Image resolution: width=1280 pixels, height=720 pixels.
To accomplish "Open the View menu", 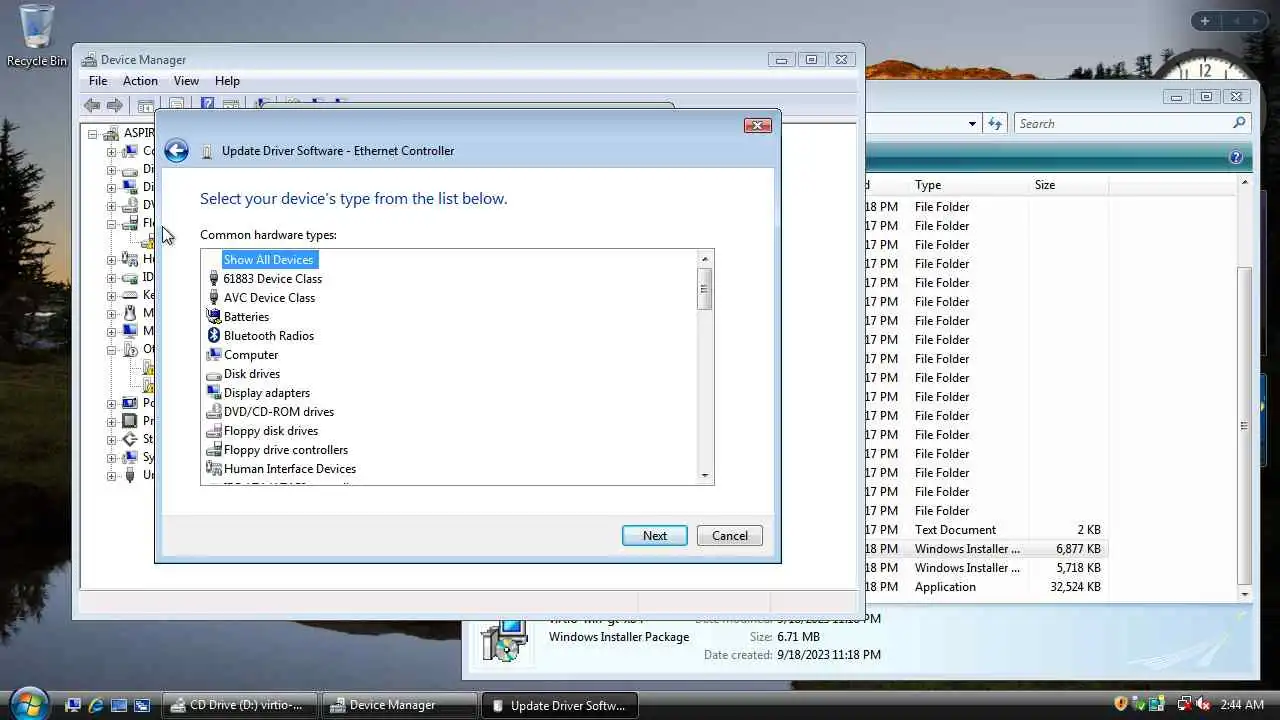I will point(186,81).
